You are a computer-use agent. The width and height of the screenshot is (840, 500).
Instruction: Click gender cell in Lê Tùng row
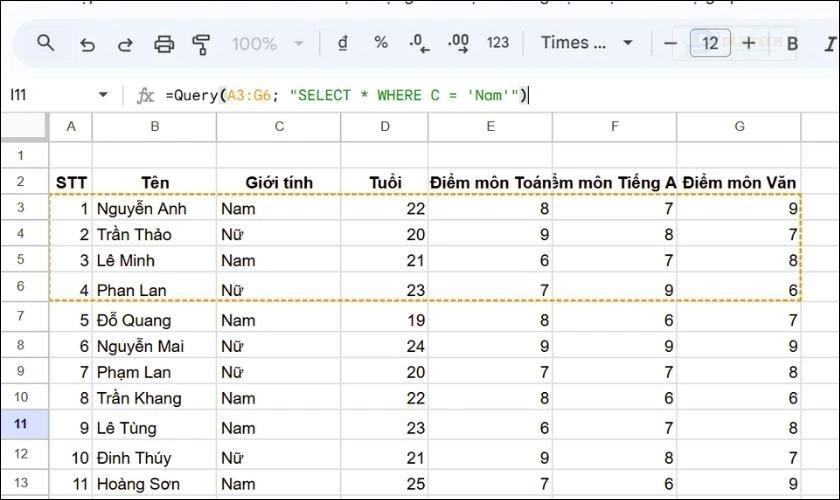click(x=279, y=426)
